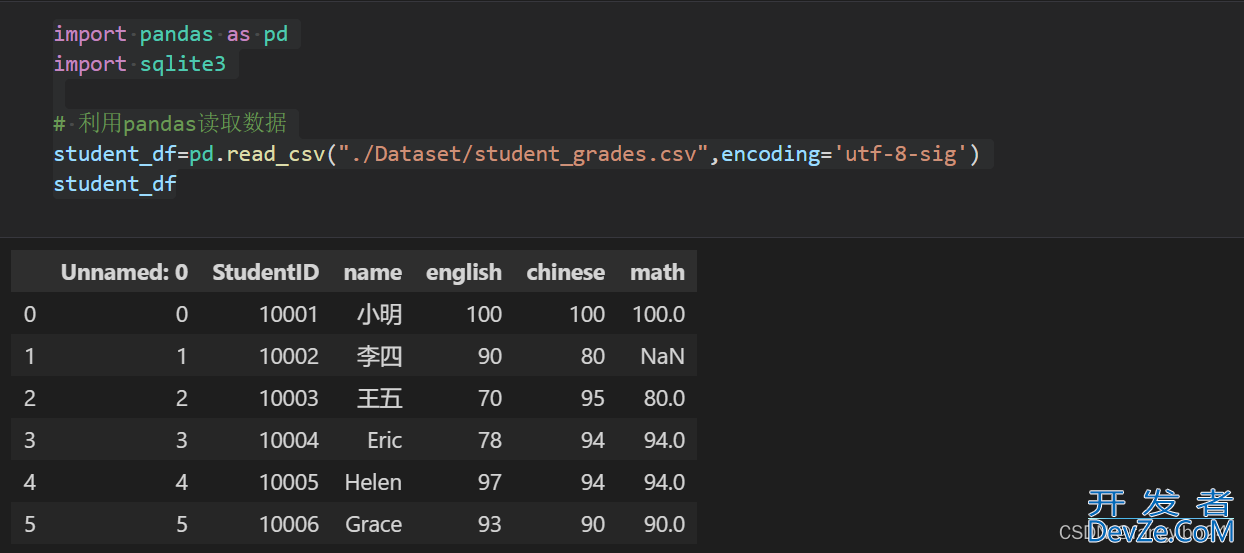Select StudentID cell 10006
Image resolution: width=1244 pixels, height=553 pixels.
point(289,524)
